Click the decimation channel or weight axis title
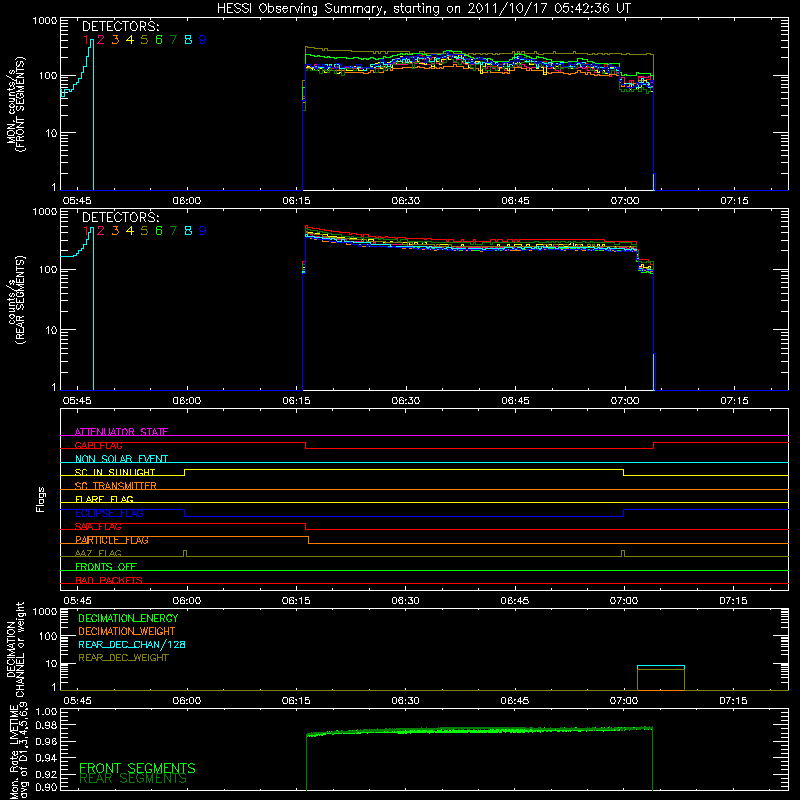The width and height of the screenshot is (800, 800). pos(15,649)
